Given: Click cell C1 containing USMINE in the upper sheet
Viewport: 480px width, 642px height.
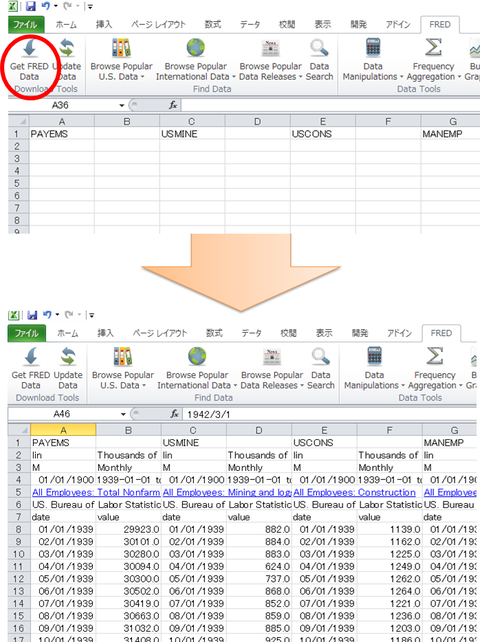Looking at the screenshot, I should click(x=192, y=134).
